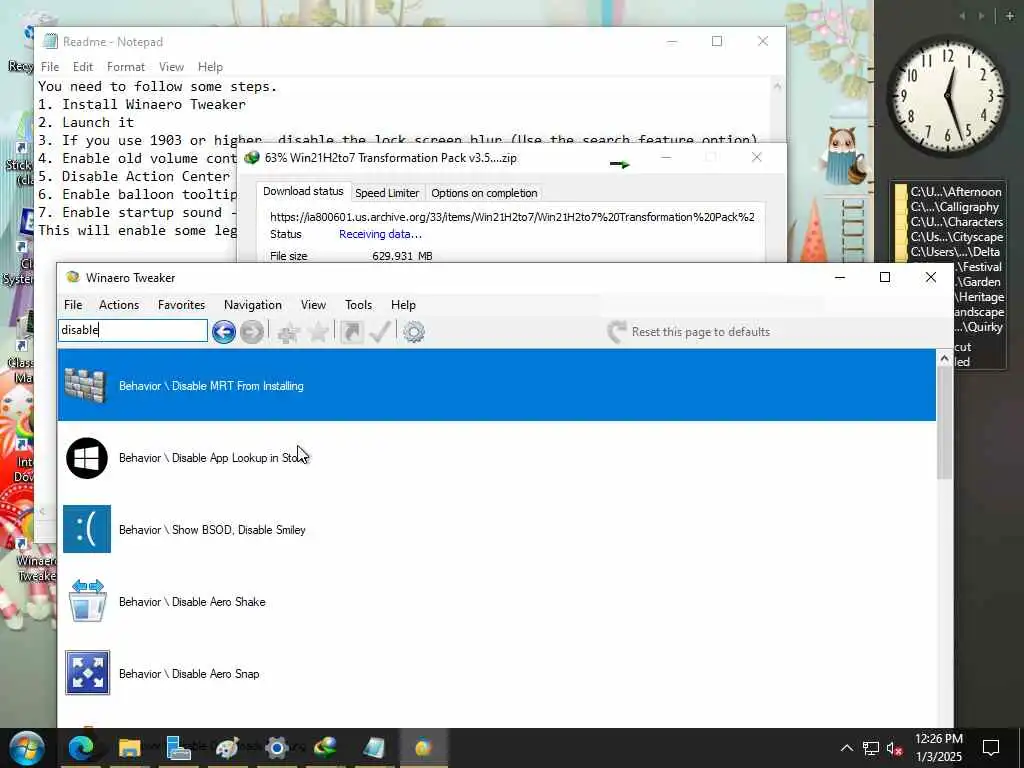This screenshot has height=768, width=1024.
Task: Open the File menu in Notepad
Action: click(x=50, y=67)
